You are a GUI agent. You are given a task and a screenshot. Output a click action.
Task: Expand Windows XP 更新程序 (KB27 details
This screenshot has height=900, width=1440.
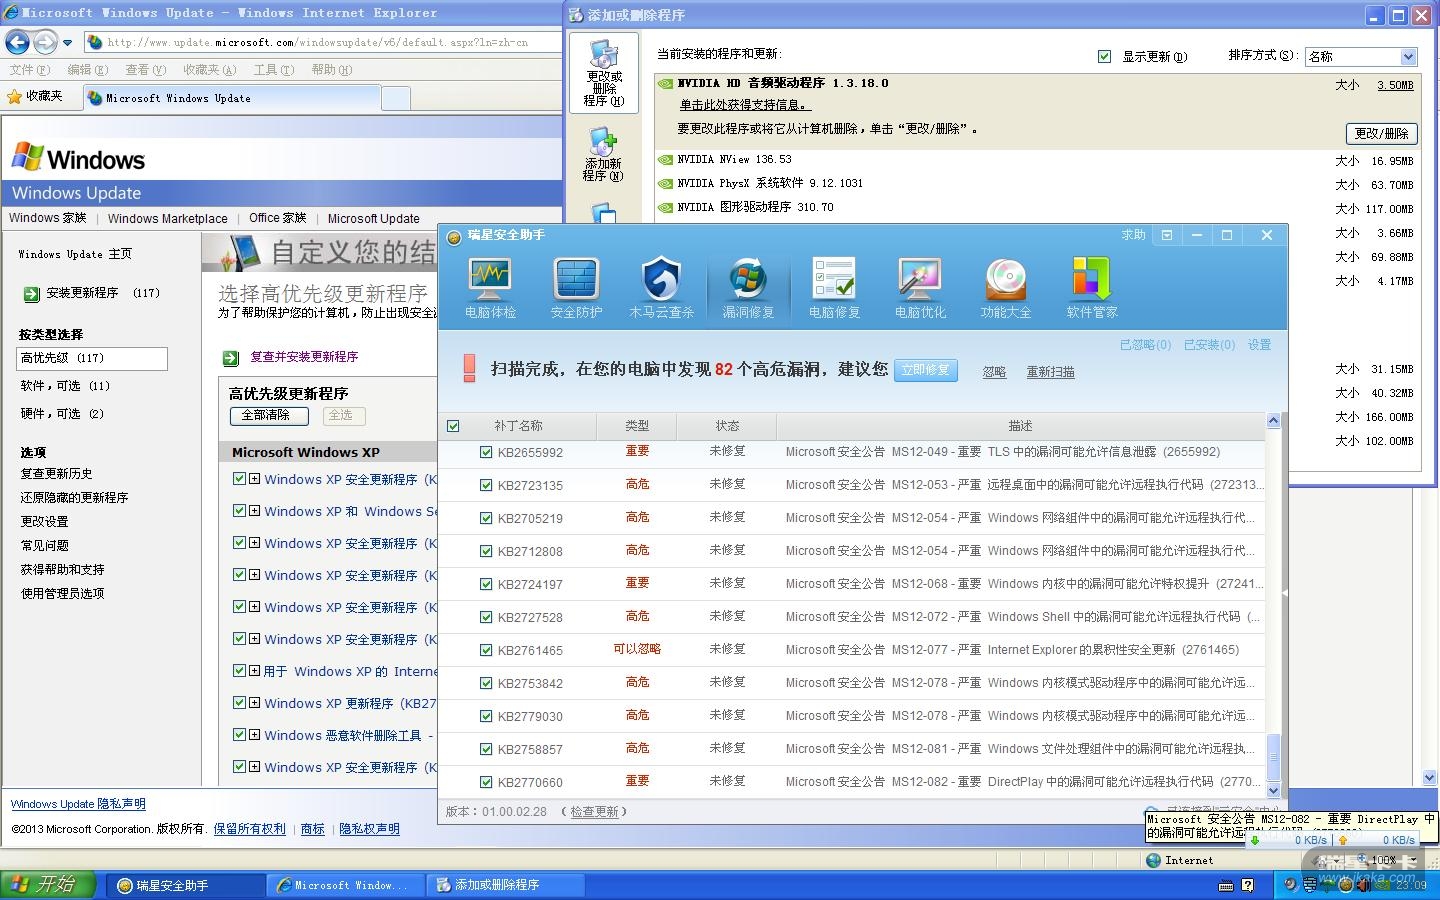(255, 703)
